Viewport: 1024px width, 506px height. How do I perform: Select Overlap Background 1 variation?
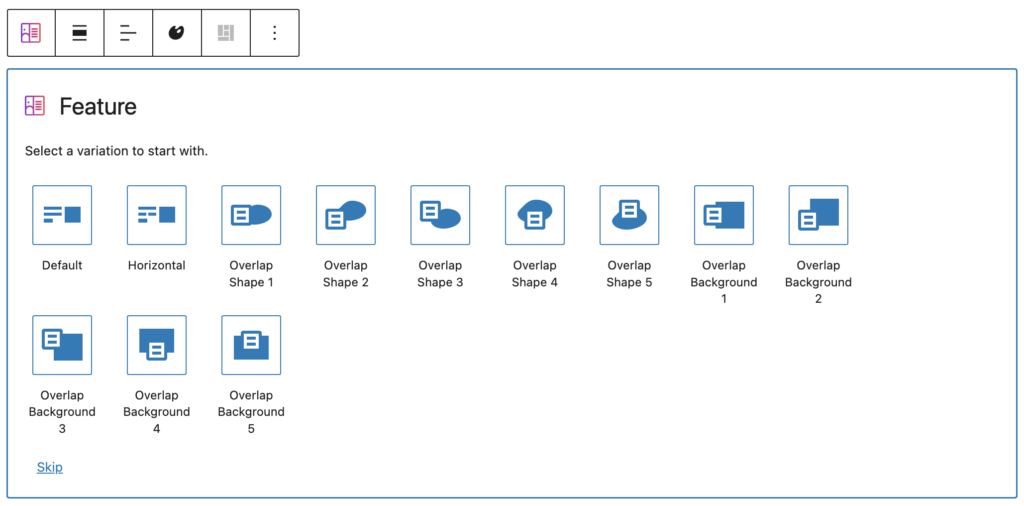[x=724, y=215]
